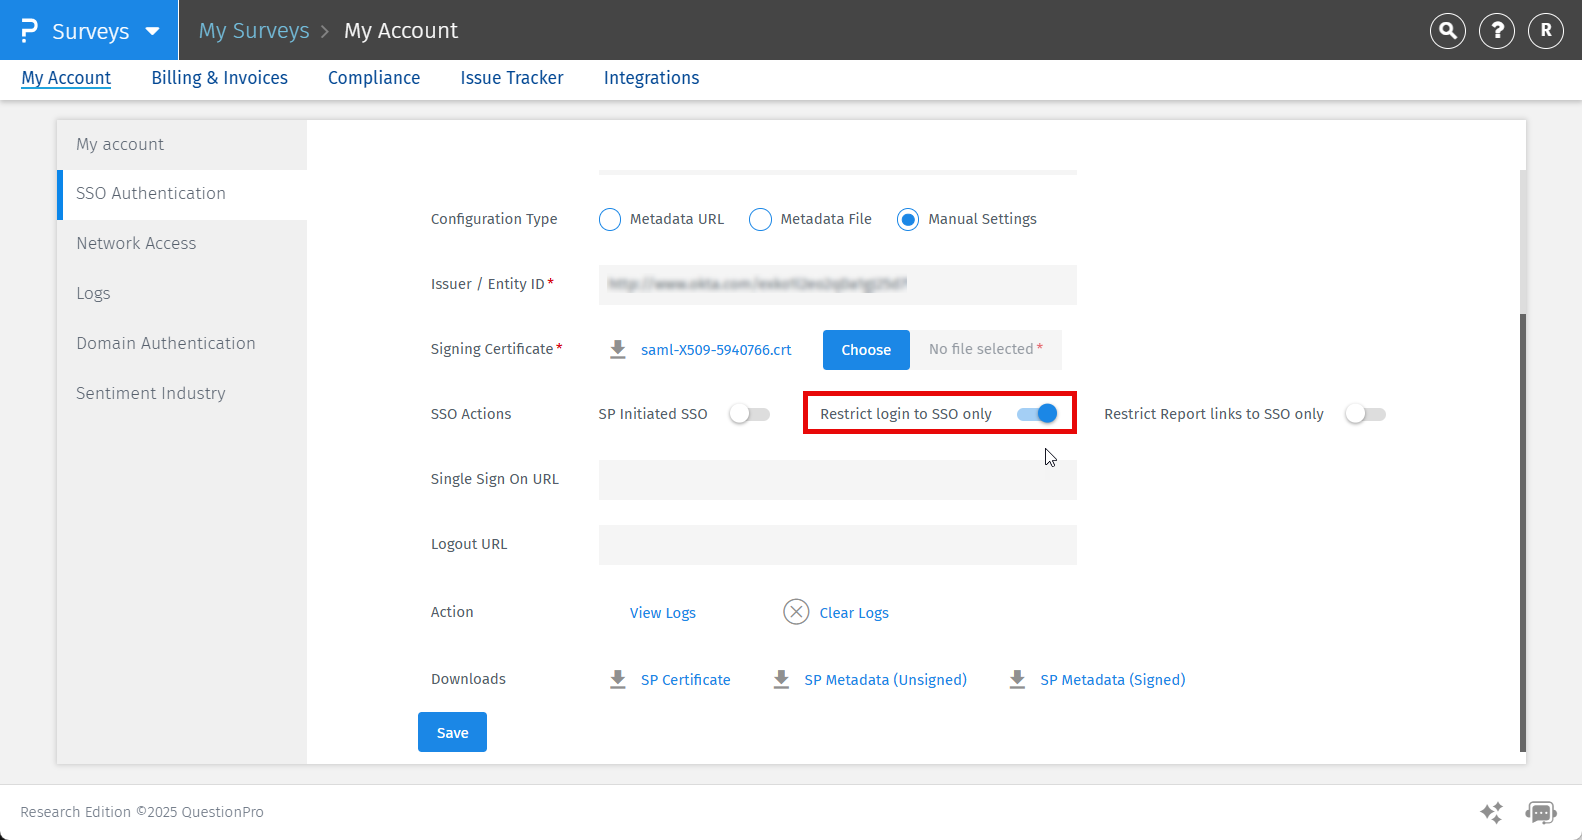Screen dimensions: 1582x840
Task: Open the chat bubble icon in footer
Action: [1540, 812]
